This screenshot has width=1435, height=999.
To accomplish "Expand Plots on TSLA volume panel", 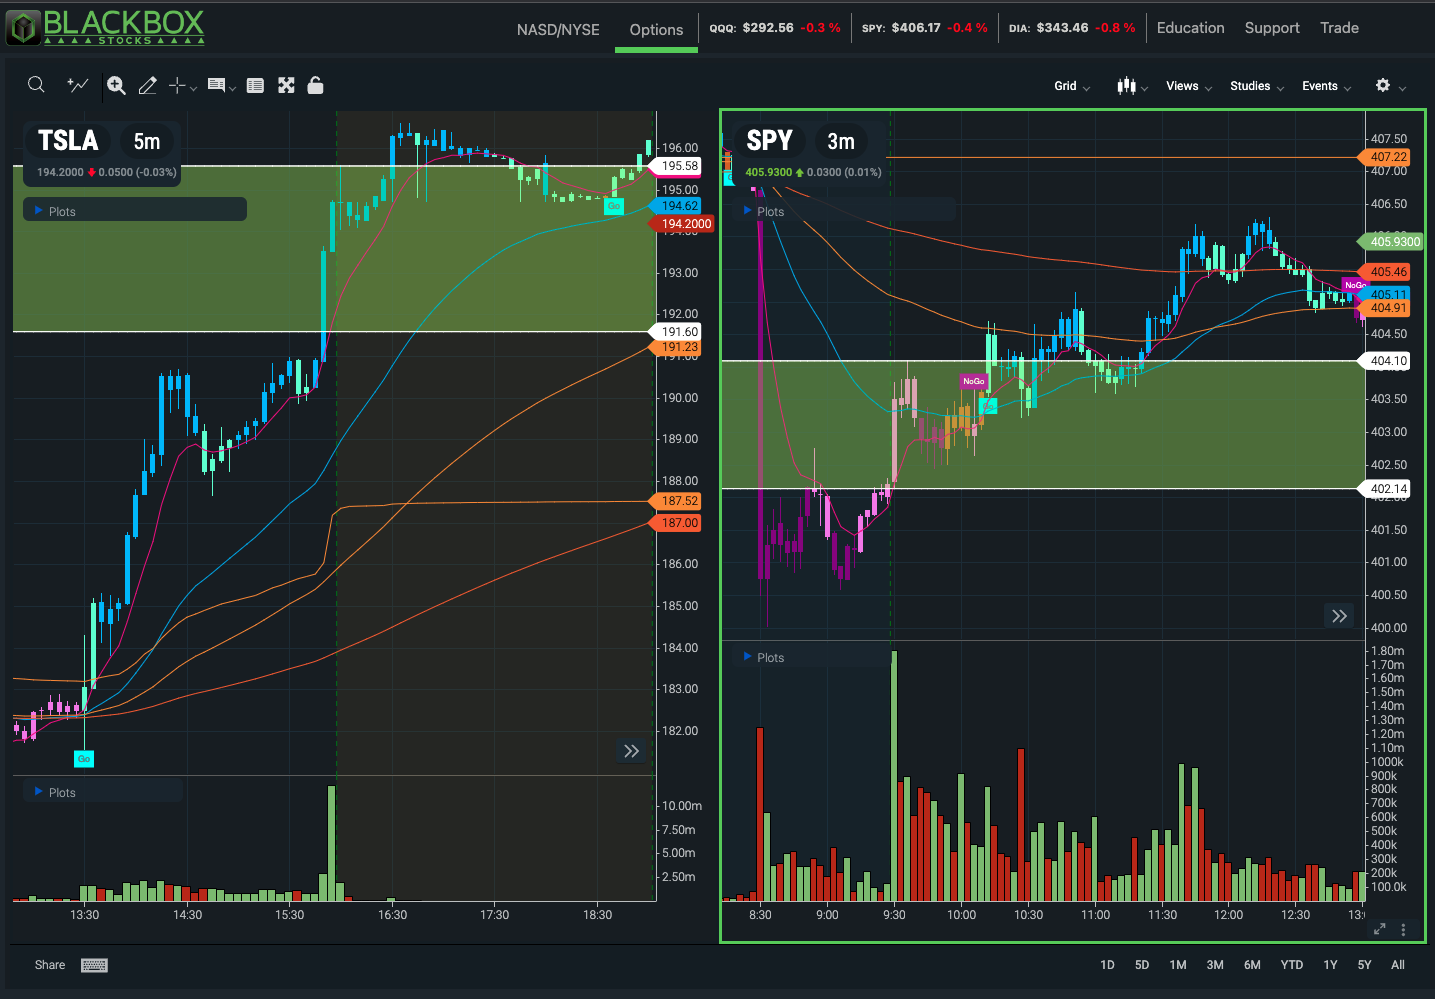I will (103, 792).
